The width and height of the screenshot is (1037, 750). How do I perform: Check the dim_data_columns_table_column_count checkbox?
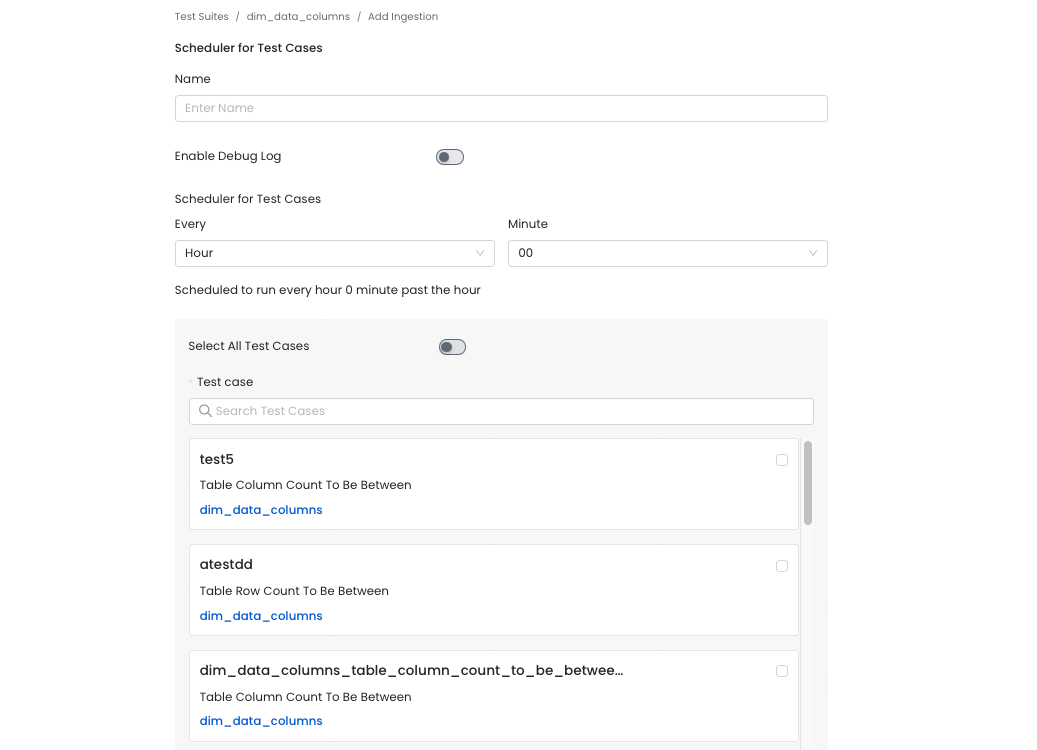(782, 671)
